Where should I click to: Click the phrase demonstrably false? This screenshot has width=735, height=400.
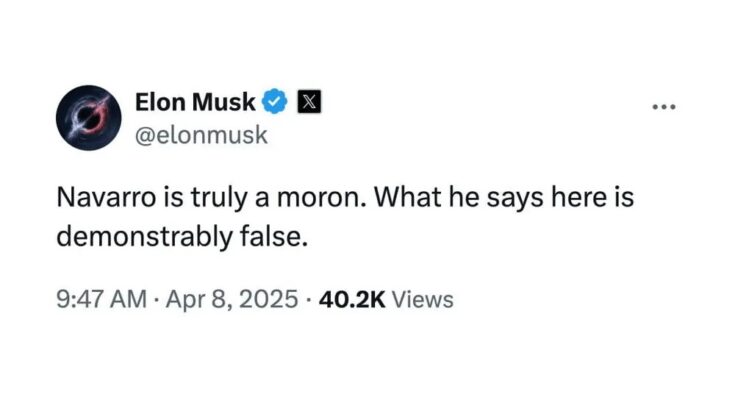pyautogui.click(x=182, y=237)
